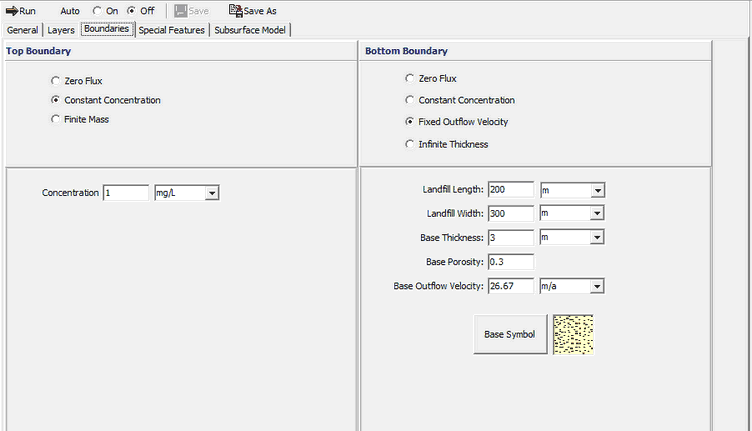Click the Save As icon

click(x=235, y=11)
